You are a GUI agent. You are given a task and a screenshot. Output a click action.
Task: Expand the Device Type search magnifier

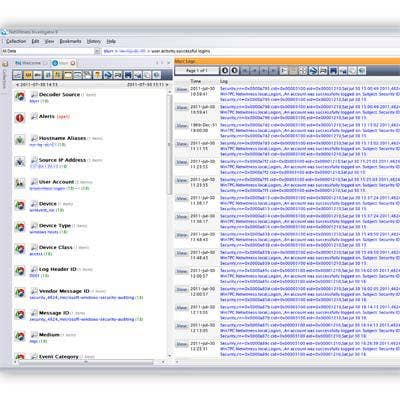(34, 226)
